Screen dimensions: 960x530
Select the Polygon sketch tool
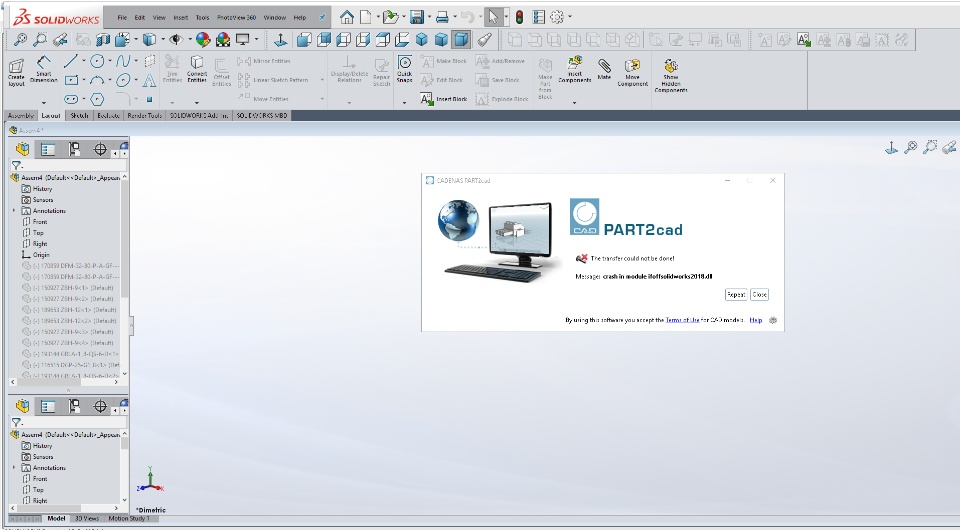pos(97,99)
